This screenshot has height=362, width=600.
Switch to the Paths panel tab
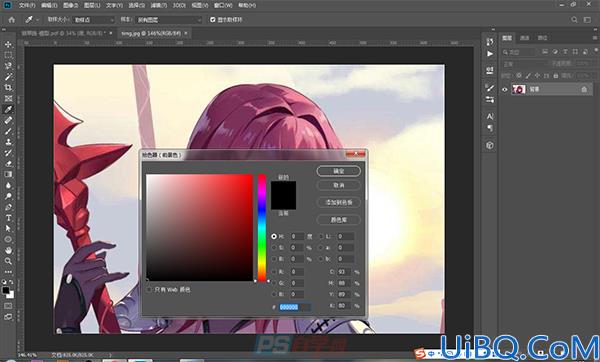pos(542,38)
